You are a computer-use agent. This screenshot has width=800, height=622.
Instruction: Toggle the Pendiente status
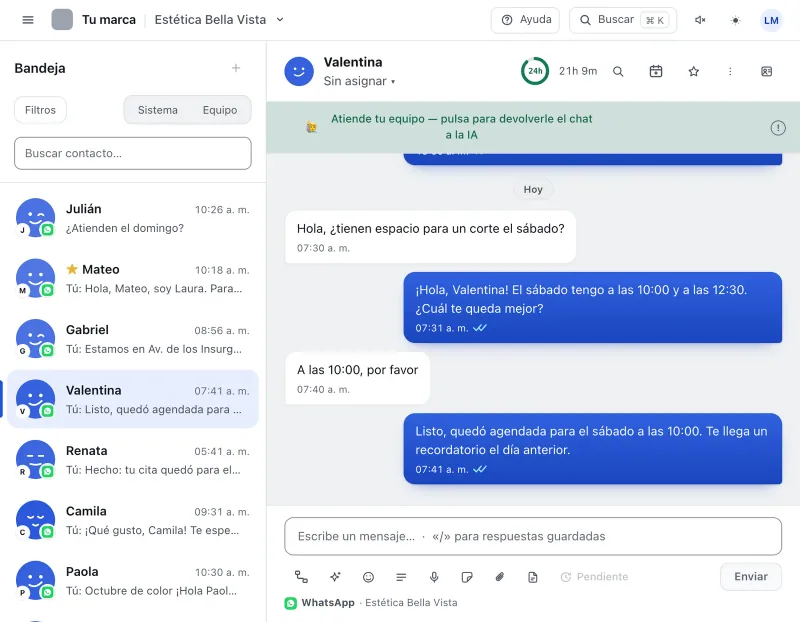[x=594, y=577]
